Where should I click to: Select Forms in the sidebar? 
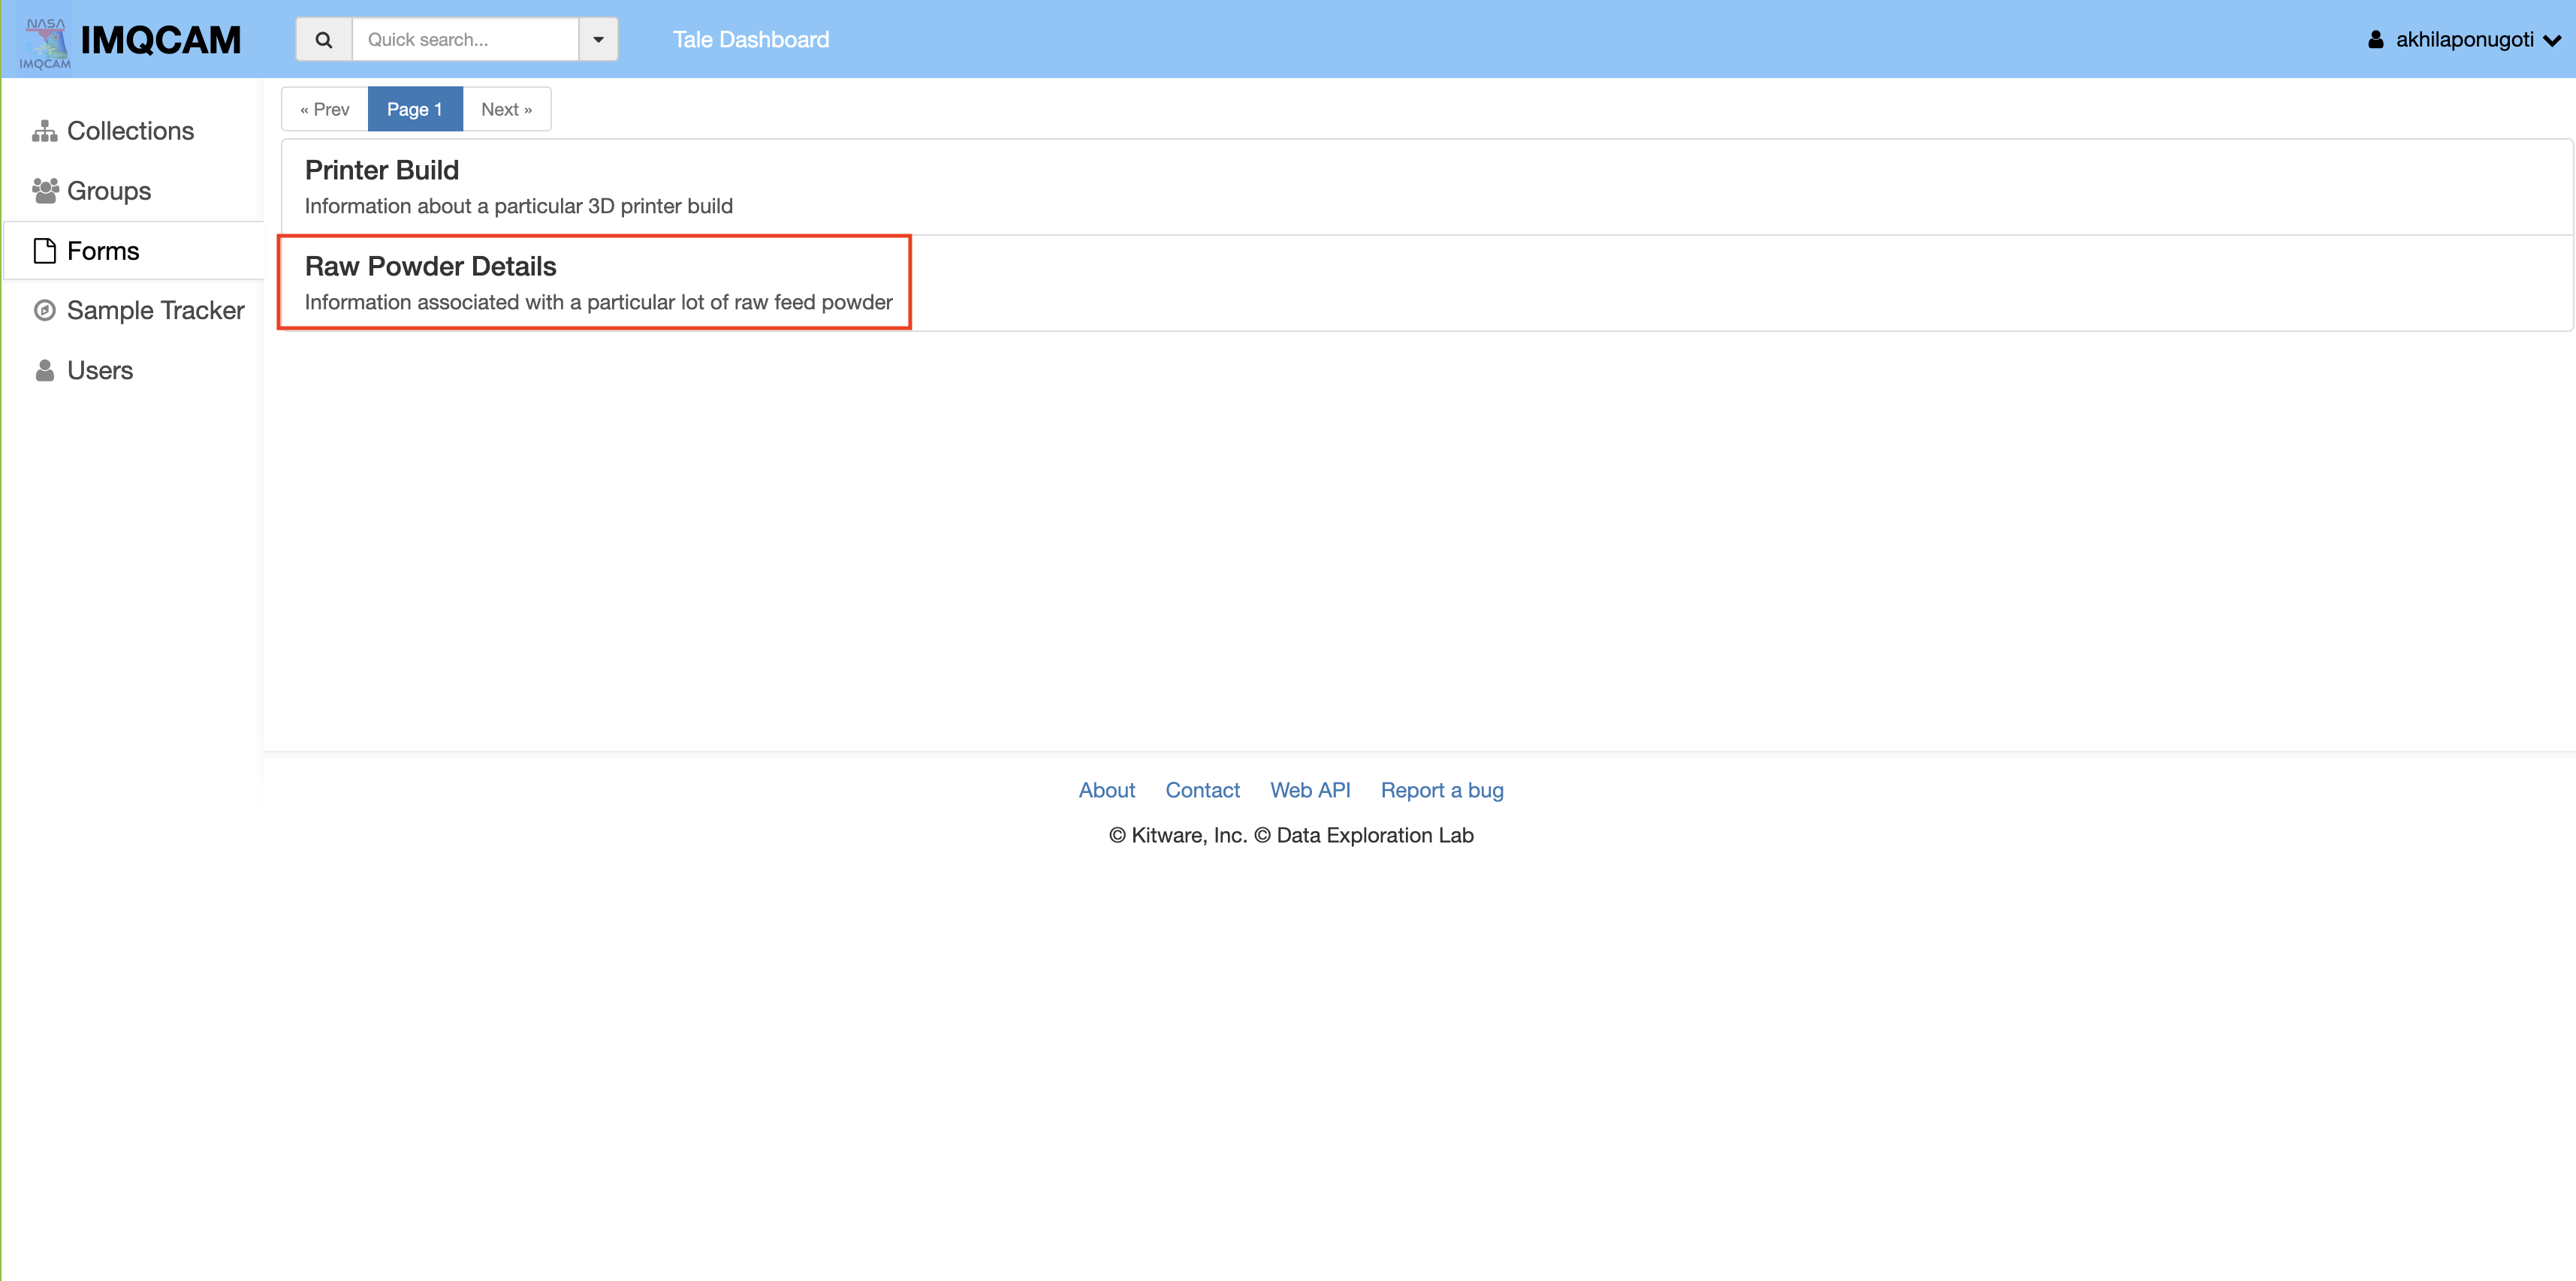[132, 251]
